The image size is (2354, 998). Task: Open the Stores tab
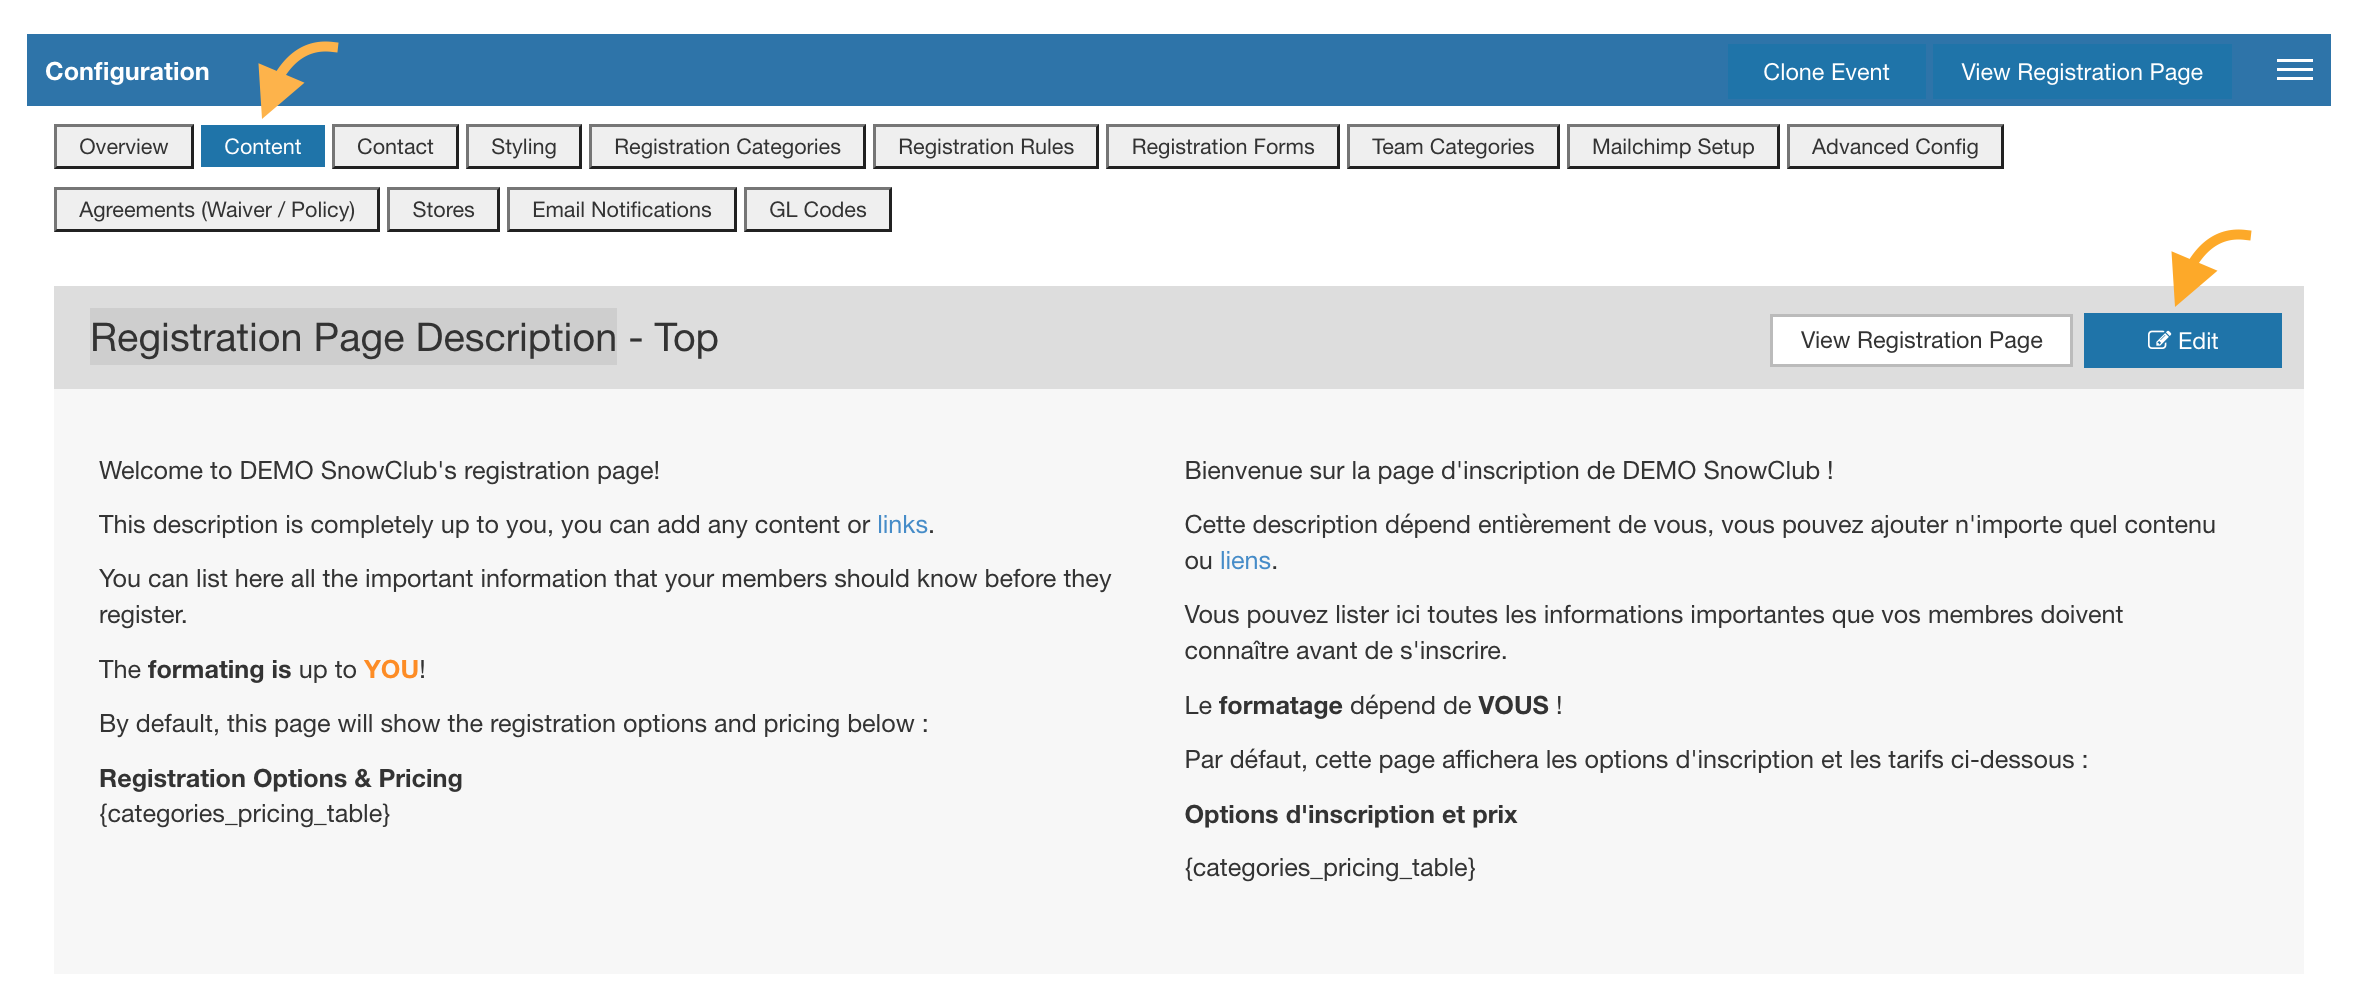click(x=442, y=209)
